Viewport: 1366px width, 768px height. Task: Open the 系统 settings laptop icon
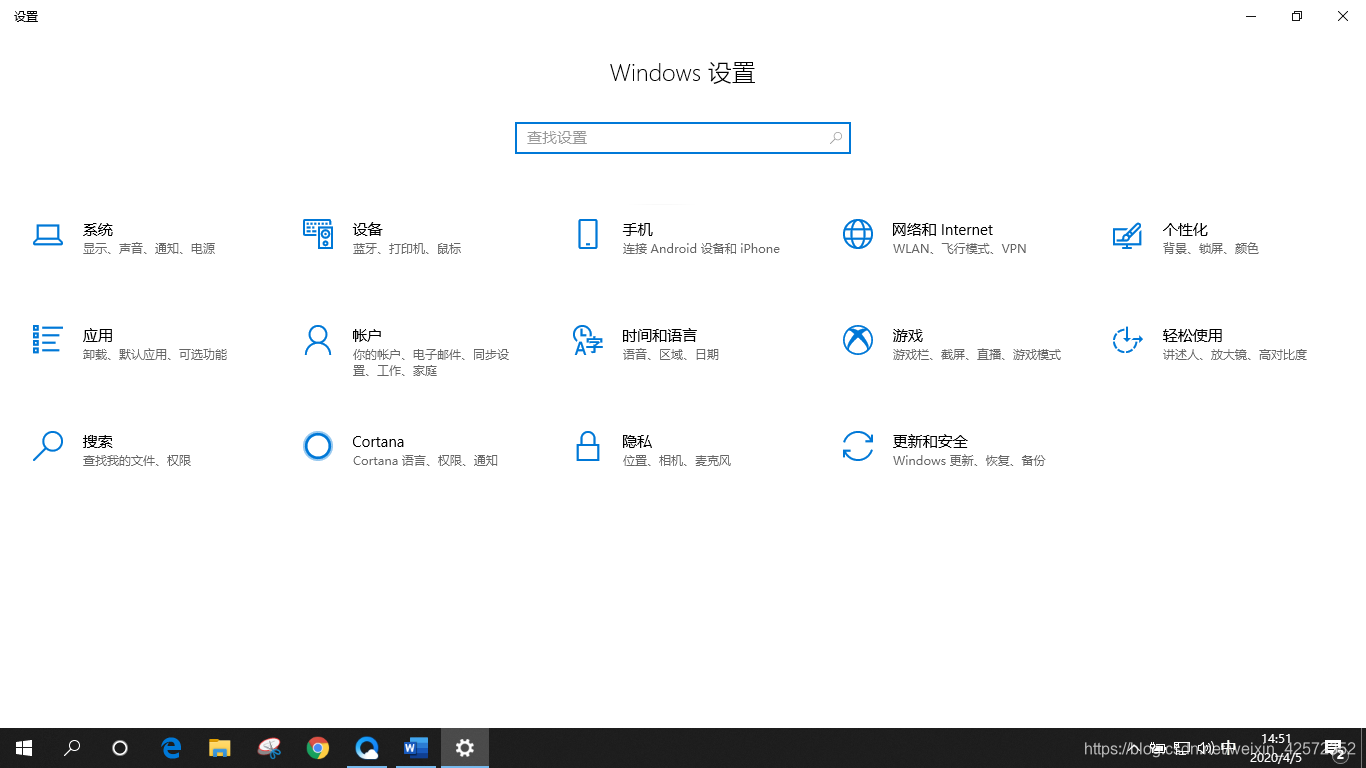48,234
